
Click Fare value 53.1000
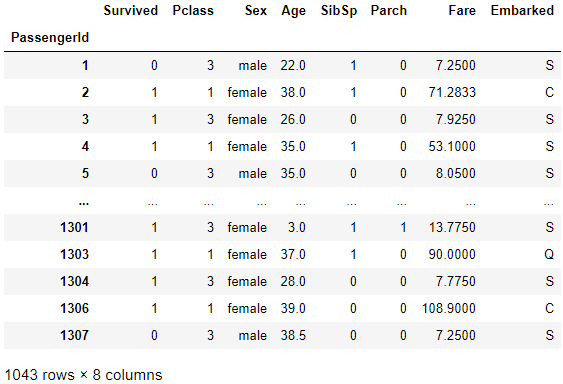tap(452, 146)
